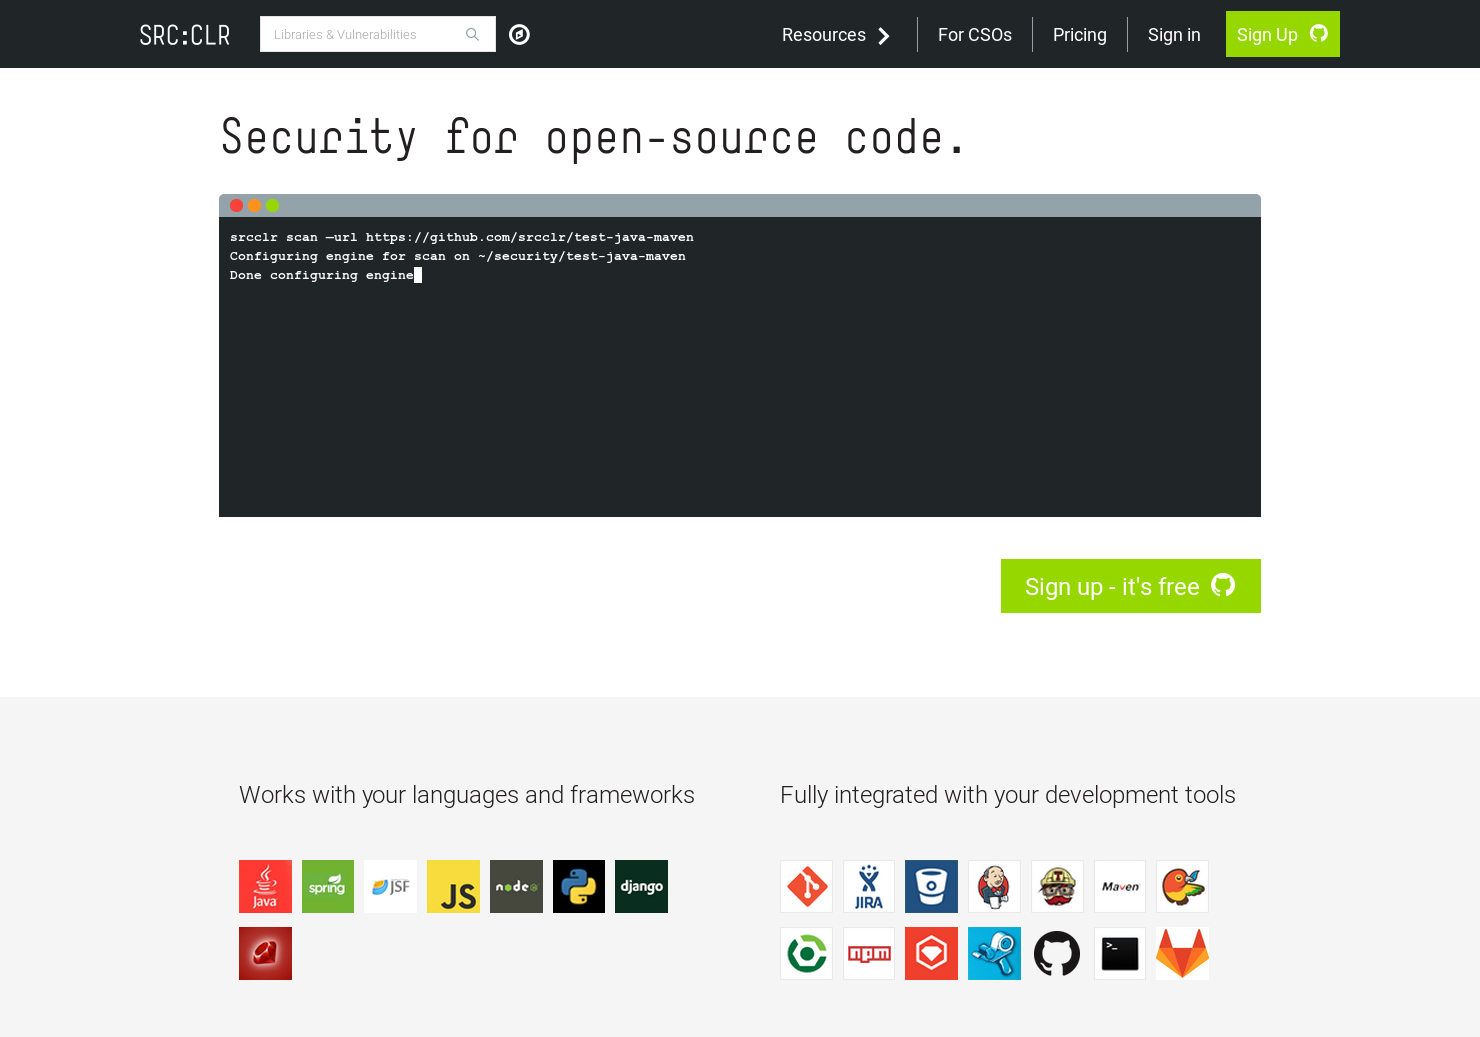Open the Maven integration icon
This screenshot has height=1037, width=1480.
1119,886
